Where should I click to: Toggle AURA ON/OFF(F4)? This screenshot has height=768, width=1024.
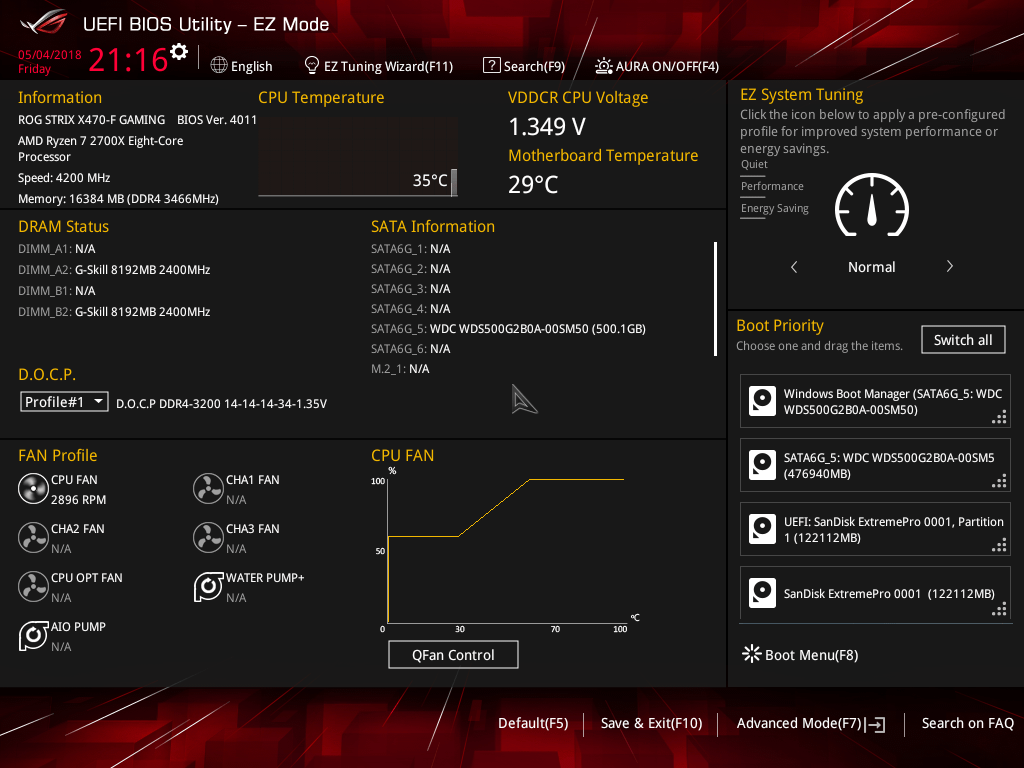click(x=657, y=66)
